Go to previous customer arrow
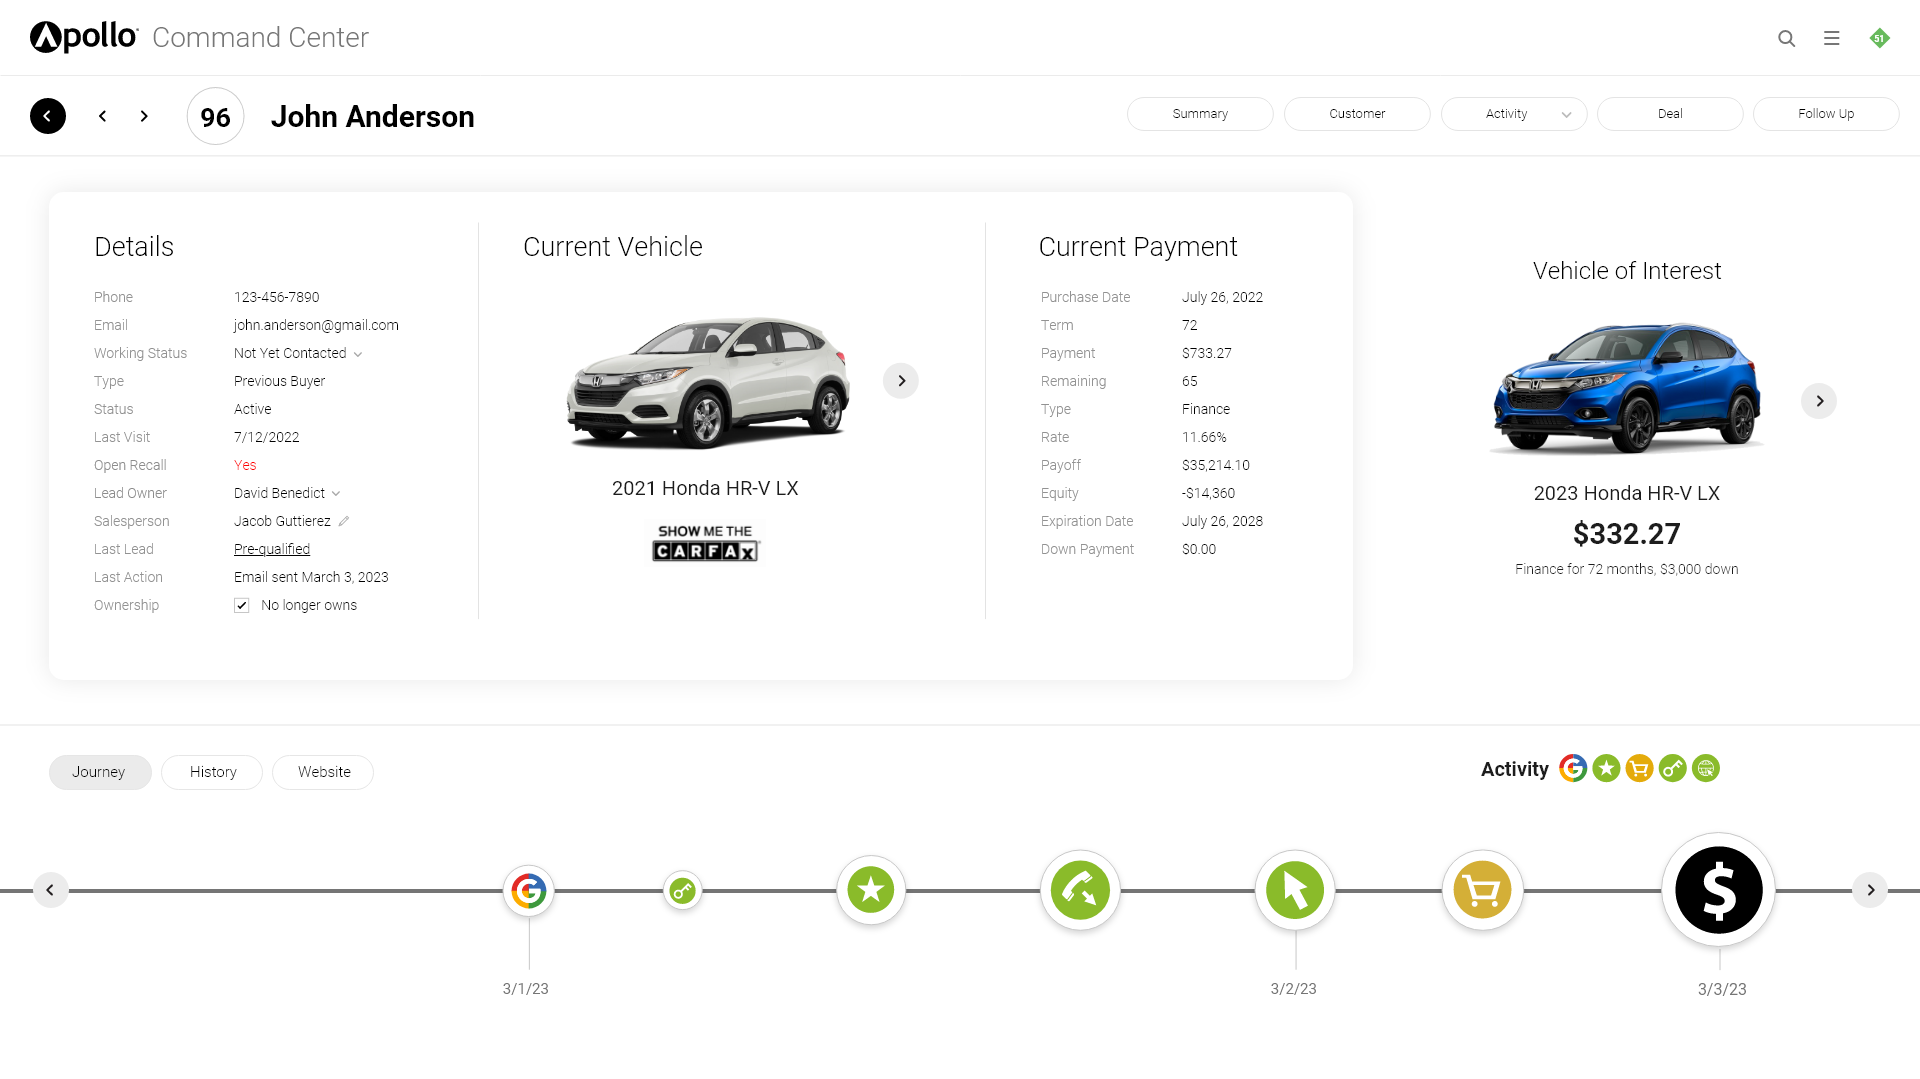The width and height of the screenshot is (1920, 1079). pos(102,116)
